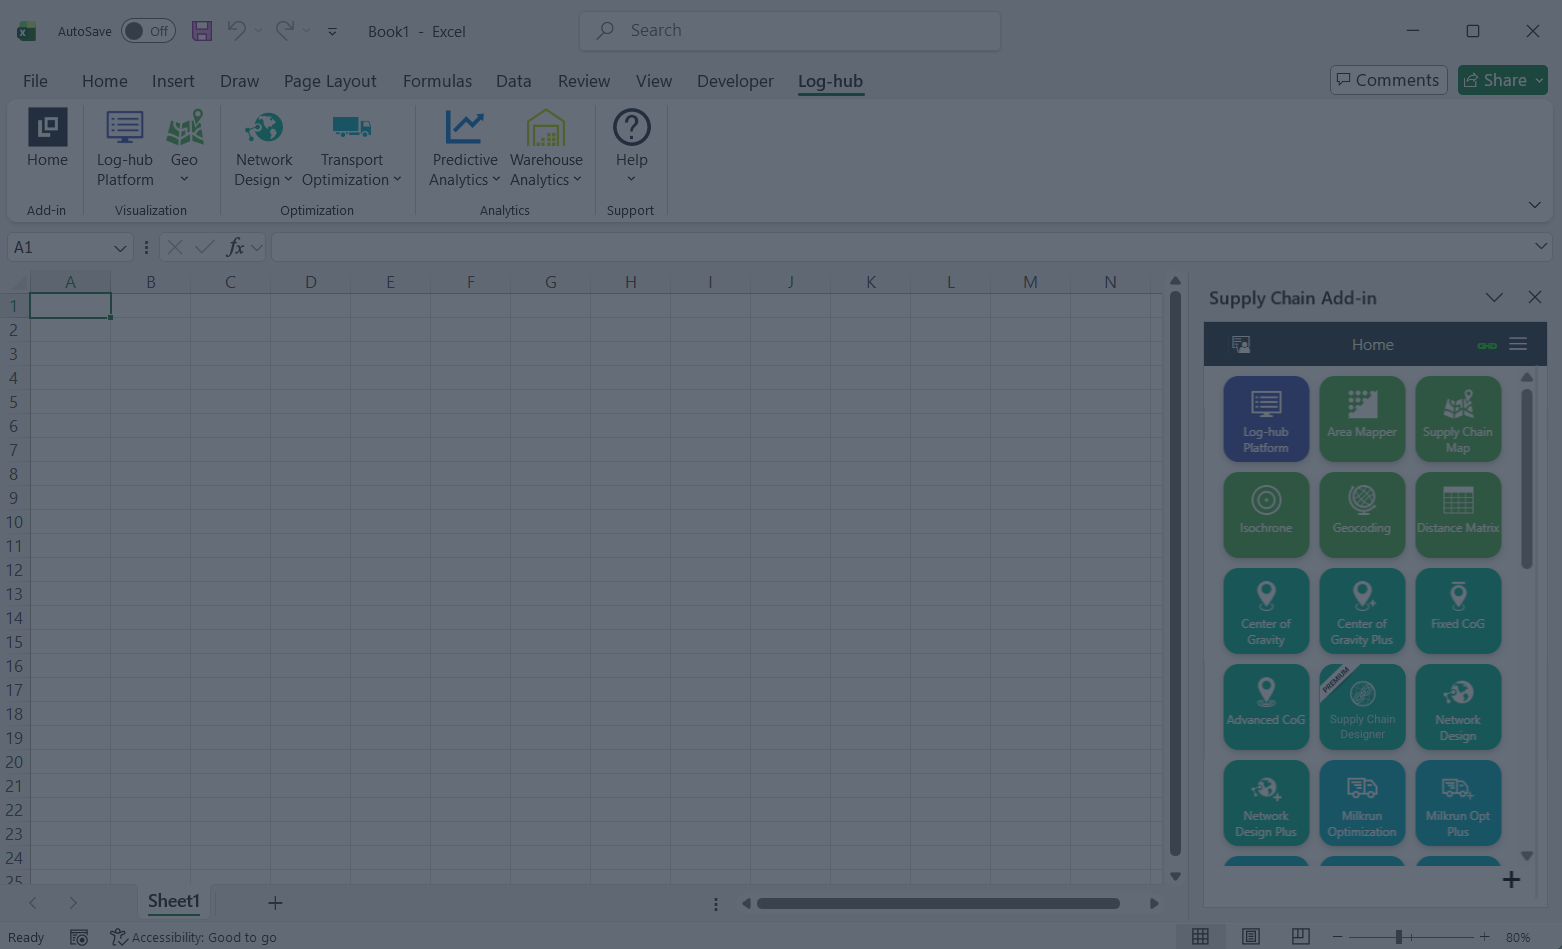Image resolution: width=1562 pixels, height=949 pixels.
Task: Open task pane options chevron
Action: (x=1494, y=297)
